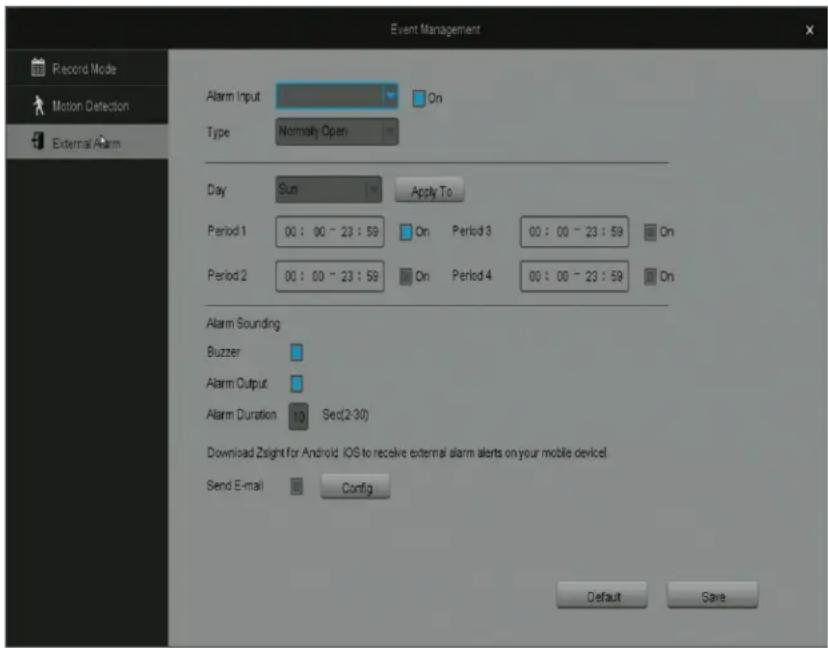The width and height of the screenshot is (828, 648).
Task: Toggle the Buzzer checkbox
Action: 296,352
